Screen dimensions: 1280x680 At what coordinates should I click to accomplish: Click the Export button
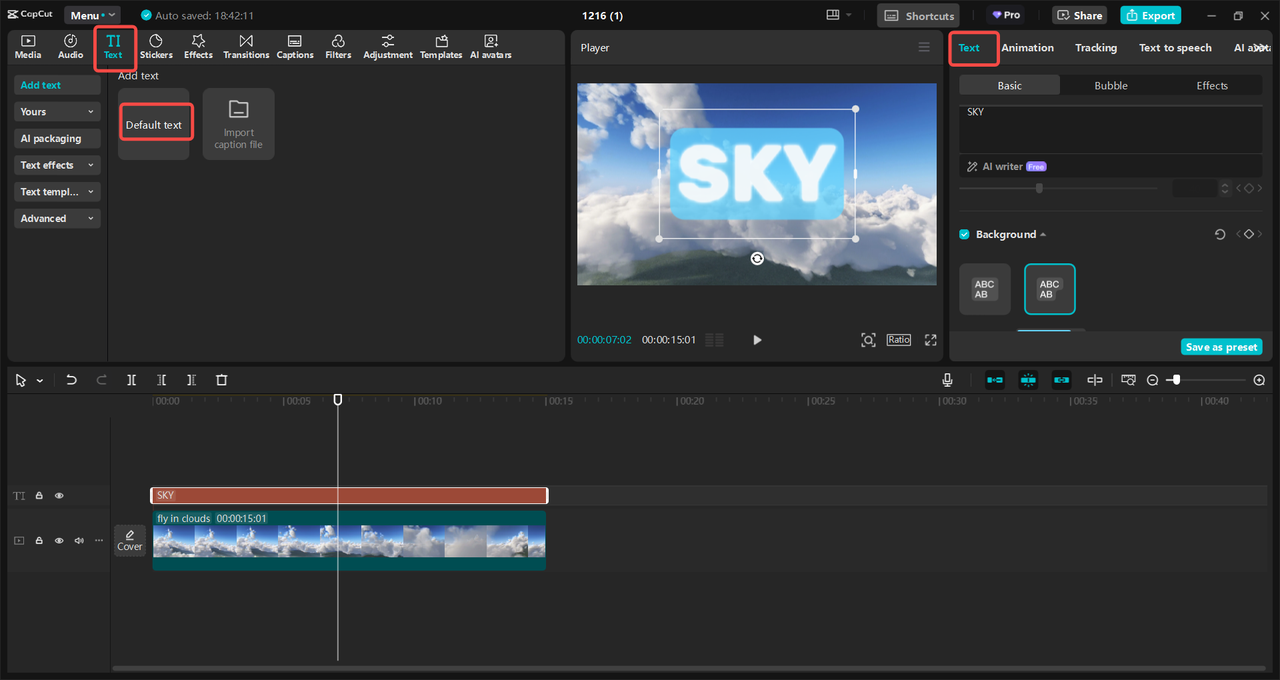(x=1150, y=15)
